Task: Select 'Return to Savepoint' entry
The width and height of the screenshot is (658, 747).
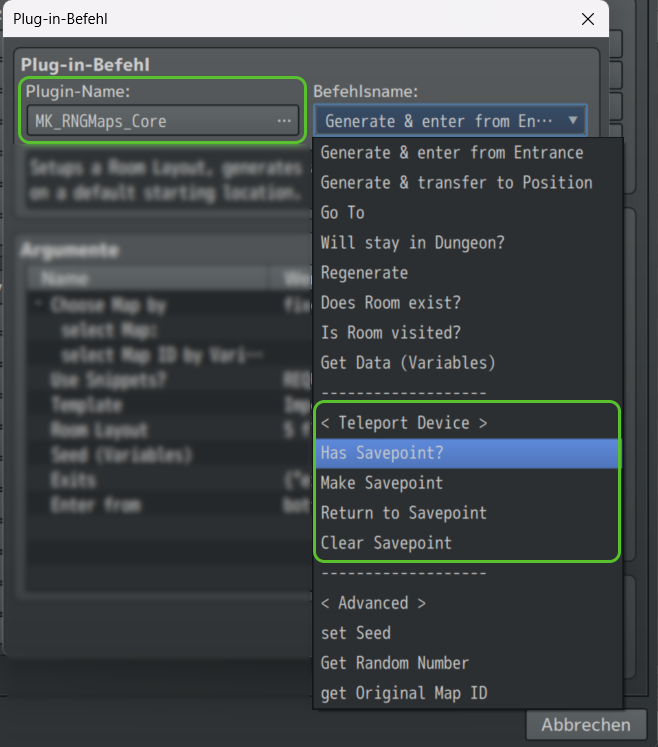Action: pyautogui.click(x=468, y=513)
